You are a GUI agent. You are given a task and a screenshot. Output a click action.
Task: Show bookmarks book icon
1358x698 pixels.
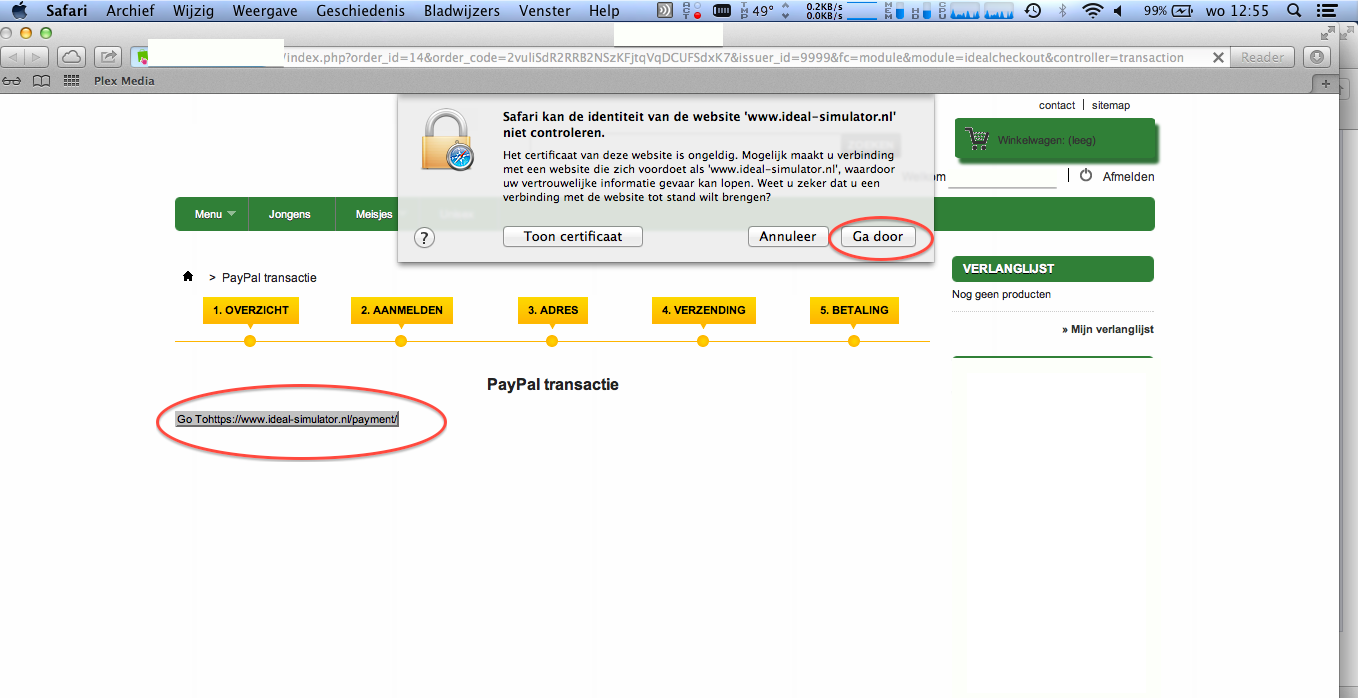click(41, 81)
